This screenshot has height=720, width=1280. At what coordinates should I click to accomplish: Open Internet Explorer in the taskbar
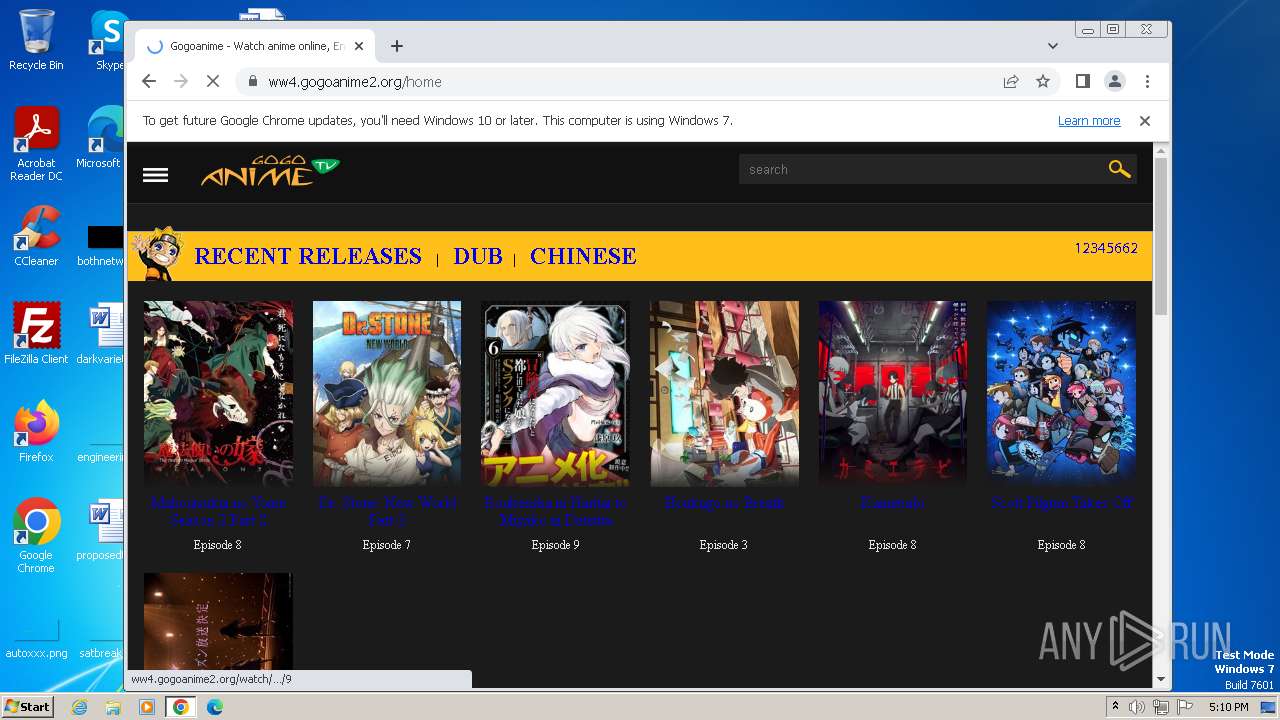click(79, 707)
